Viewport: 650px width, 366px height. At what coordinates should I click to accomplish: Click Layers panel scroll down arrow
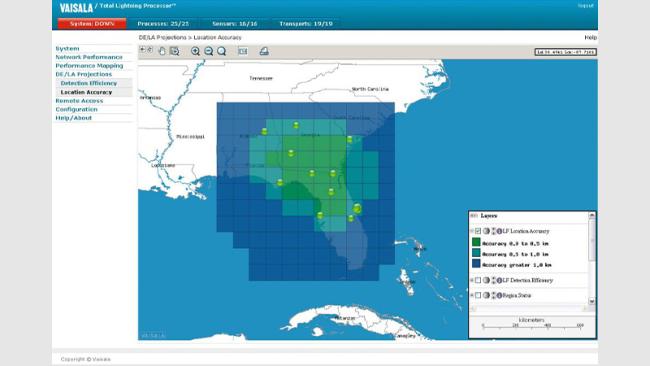pos(592,301)
